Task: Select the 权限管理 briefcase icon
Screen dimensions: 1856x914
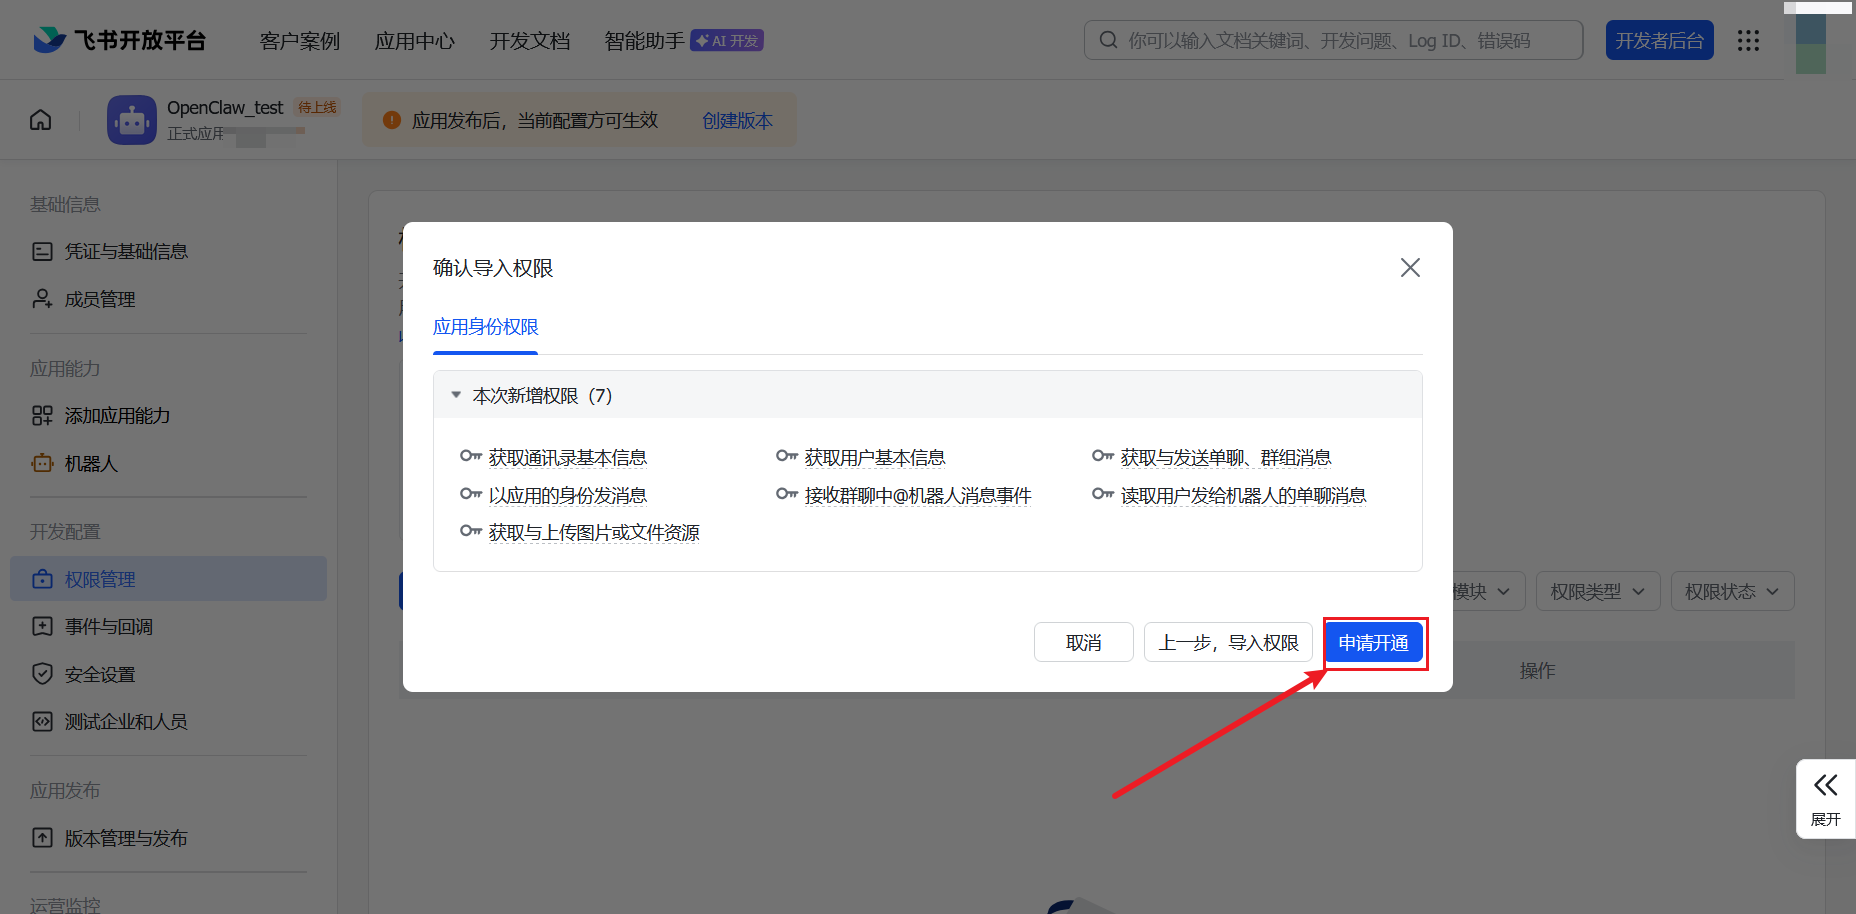Action: pos(42,578)
